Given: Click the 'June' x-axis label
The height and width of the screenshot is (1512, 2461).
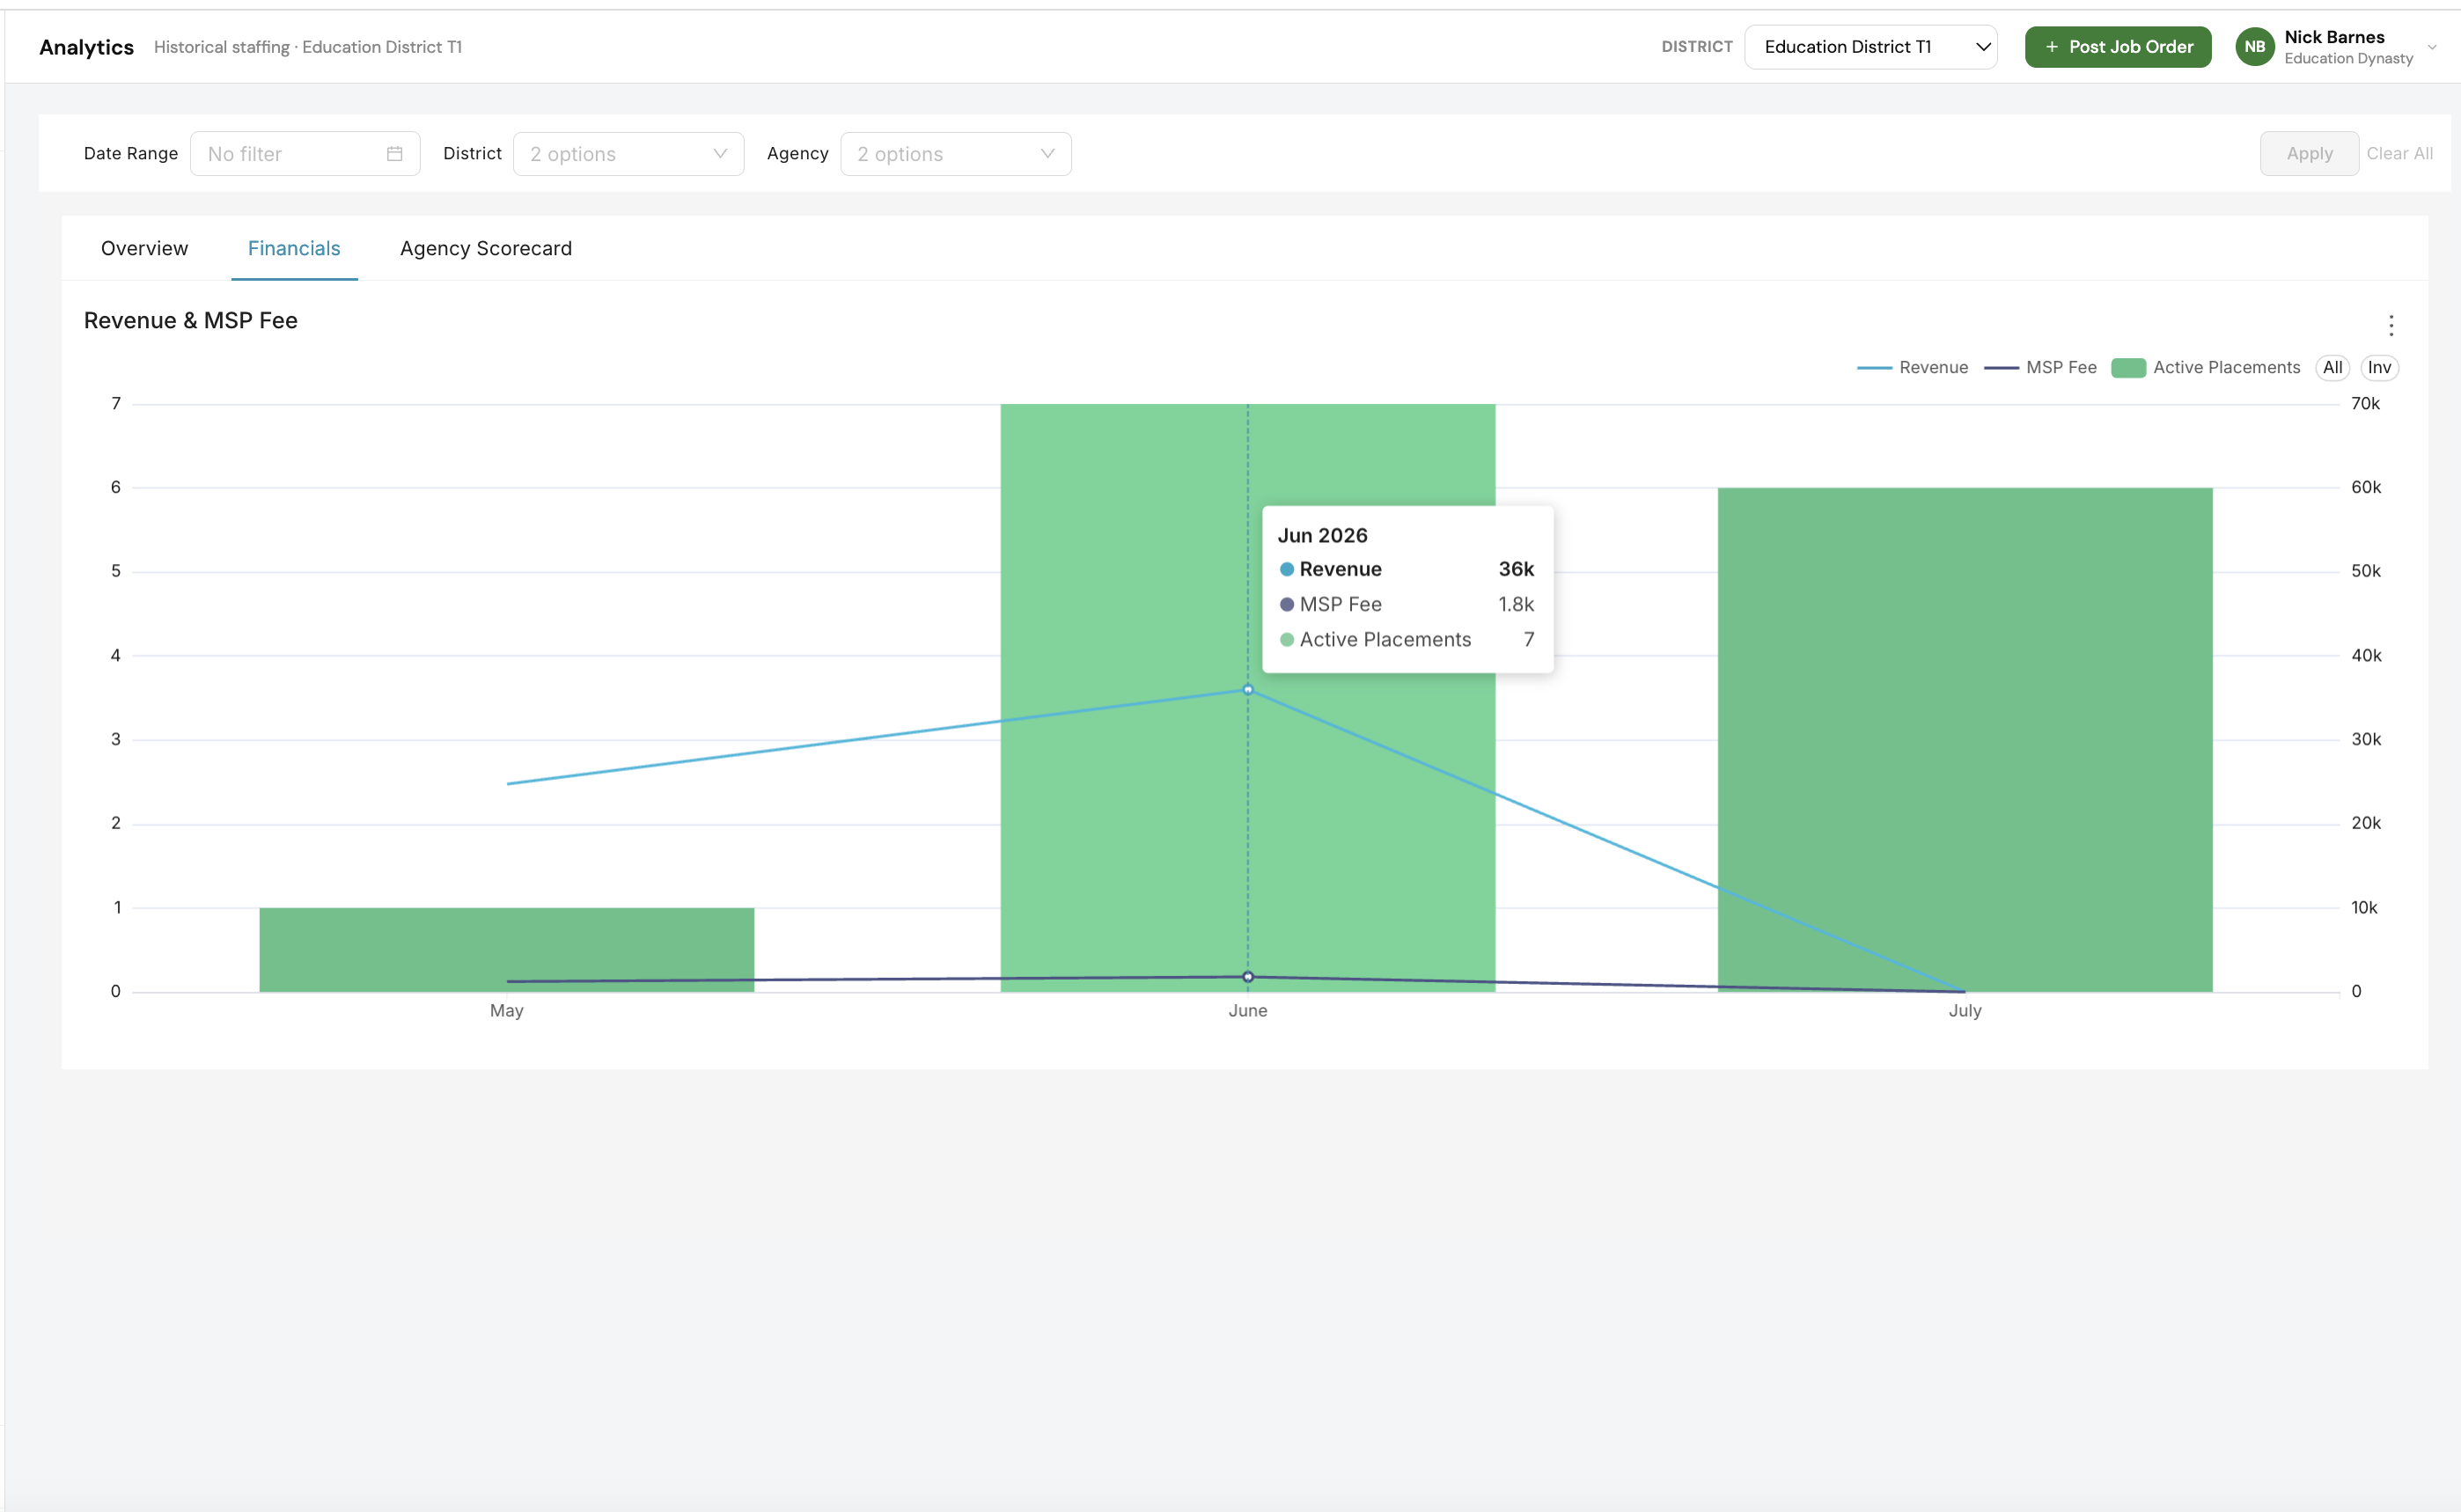Looking at the screenshot, I should [1247, 1011].
